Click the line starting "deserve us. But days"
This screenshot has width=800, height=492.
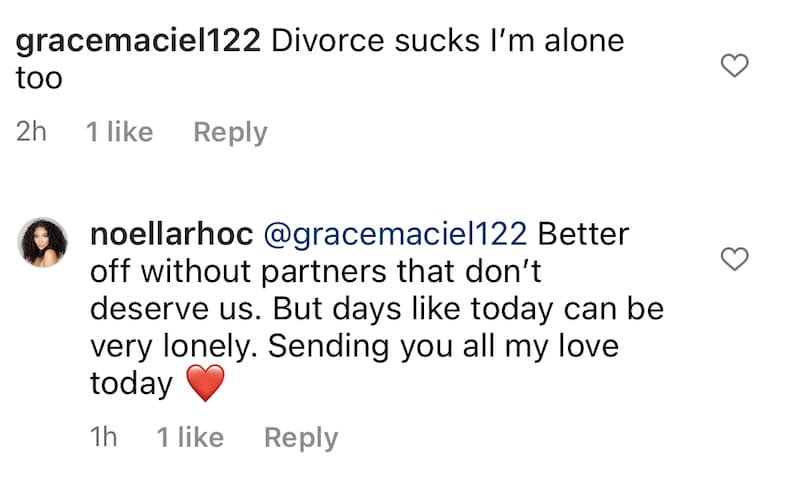tap(377, 310)
